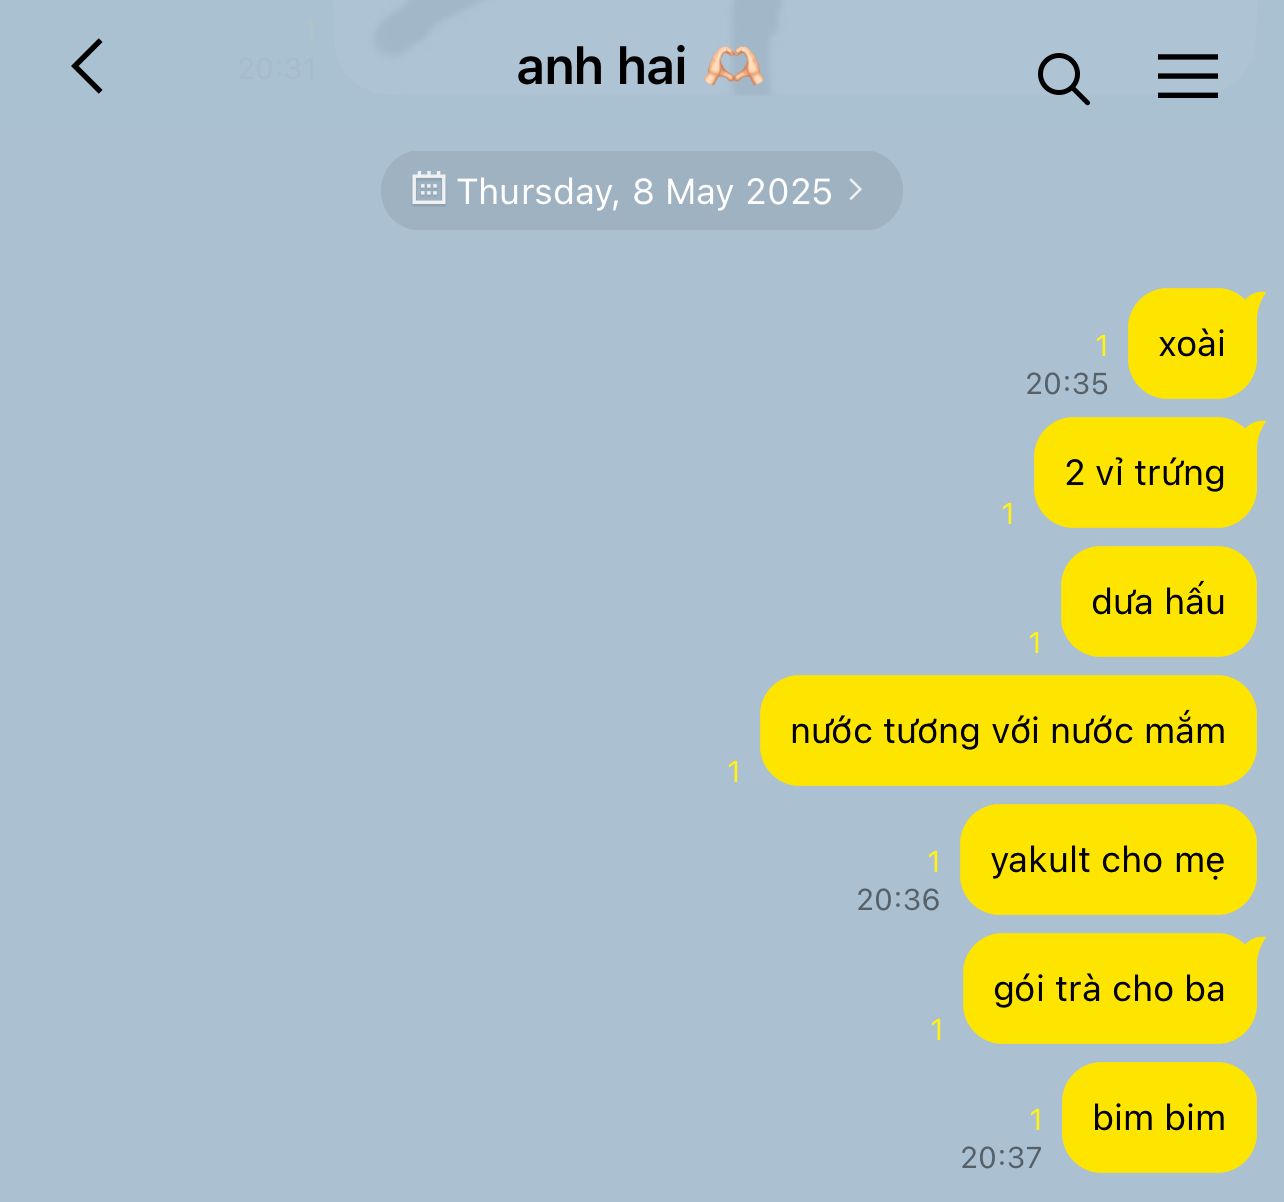The height and width of the screenshot is (1202, 1284).
Task: Open search with the magnifying glass icon
Action: click(1063, 79)
